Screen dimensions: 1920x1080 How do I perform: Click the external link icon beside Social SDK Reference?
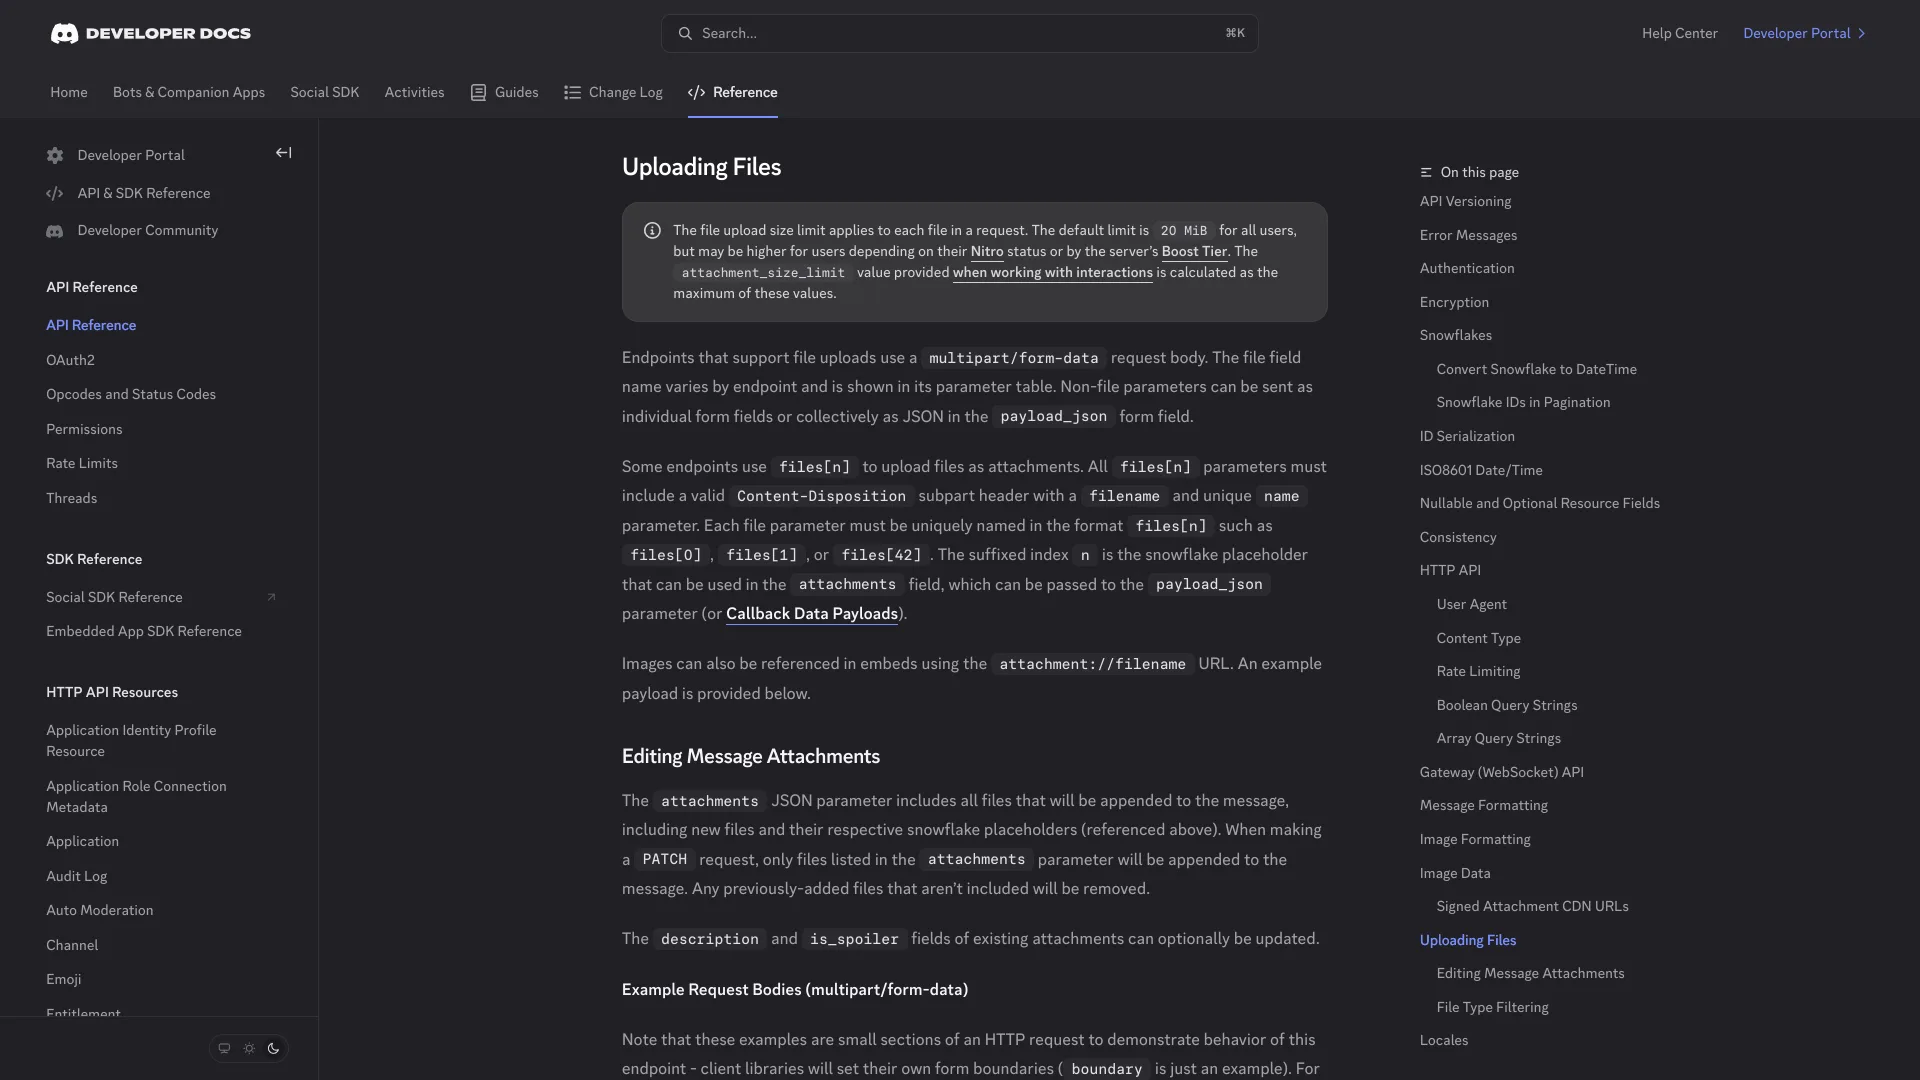271,597
